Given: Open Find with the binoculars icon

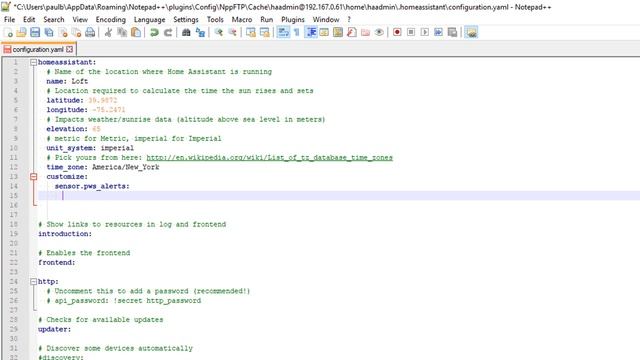Looking at the screenshot, I should click(x=186, y=32).
